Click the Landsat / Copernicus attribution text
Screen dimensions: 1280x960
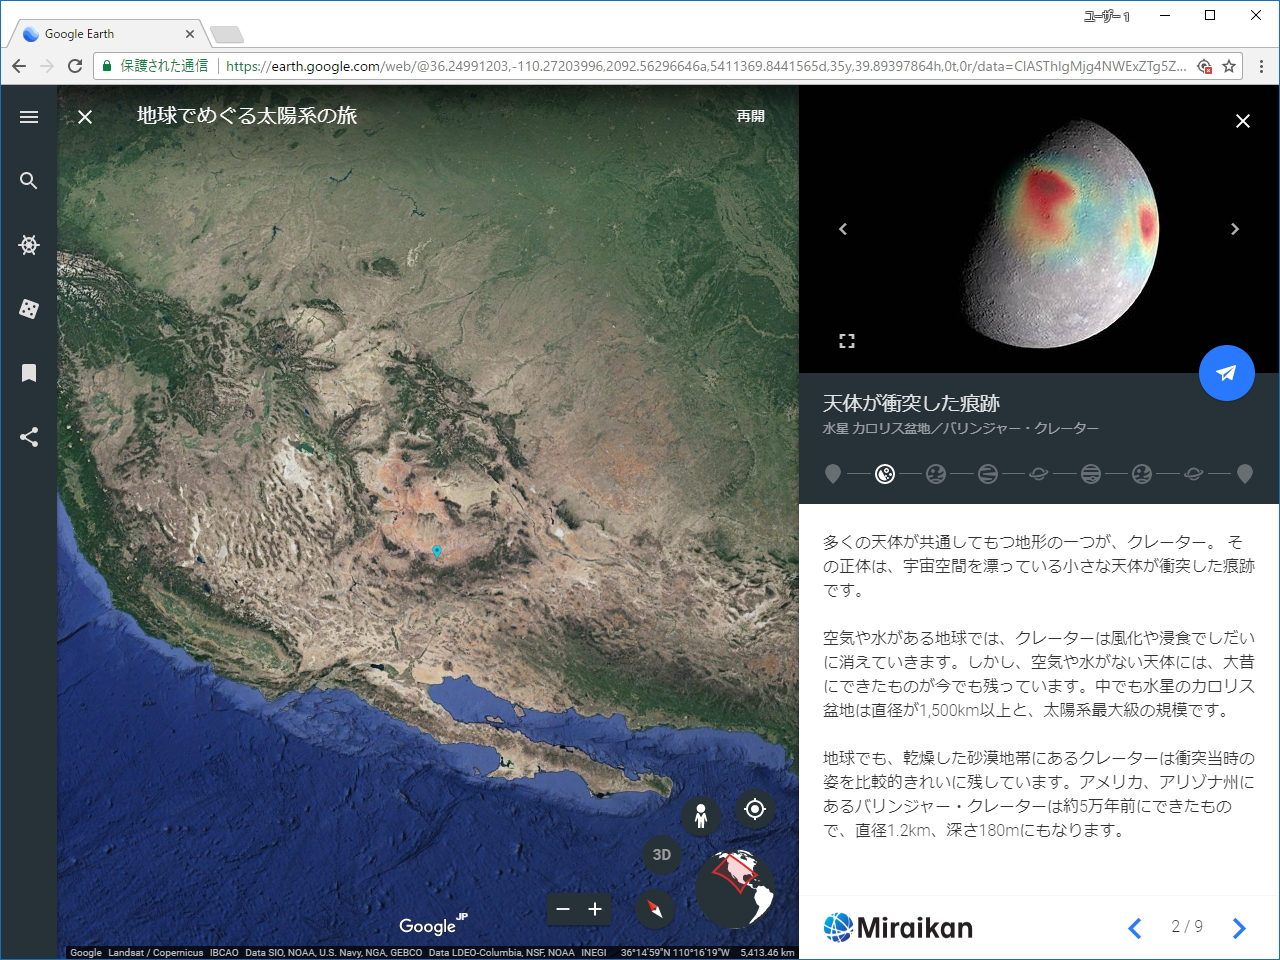pyautogui.click(x=155, y=953)
